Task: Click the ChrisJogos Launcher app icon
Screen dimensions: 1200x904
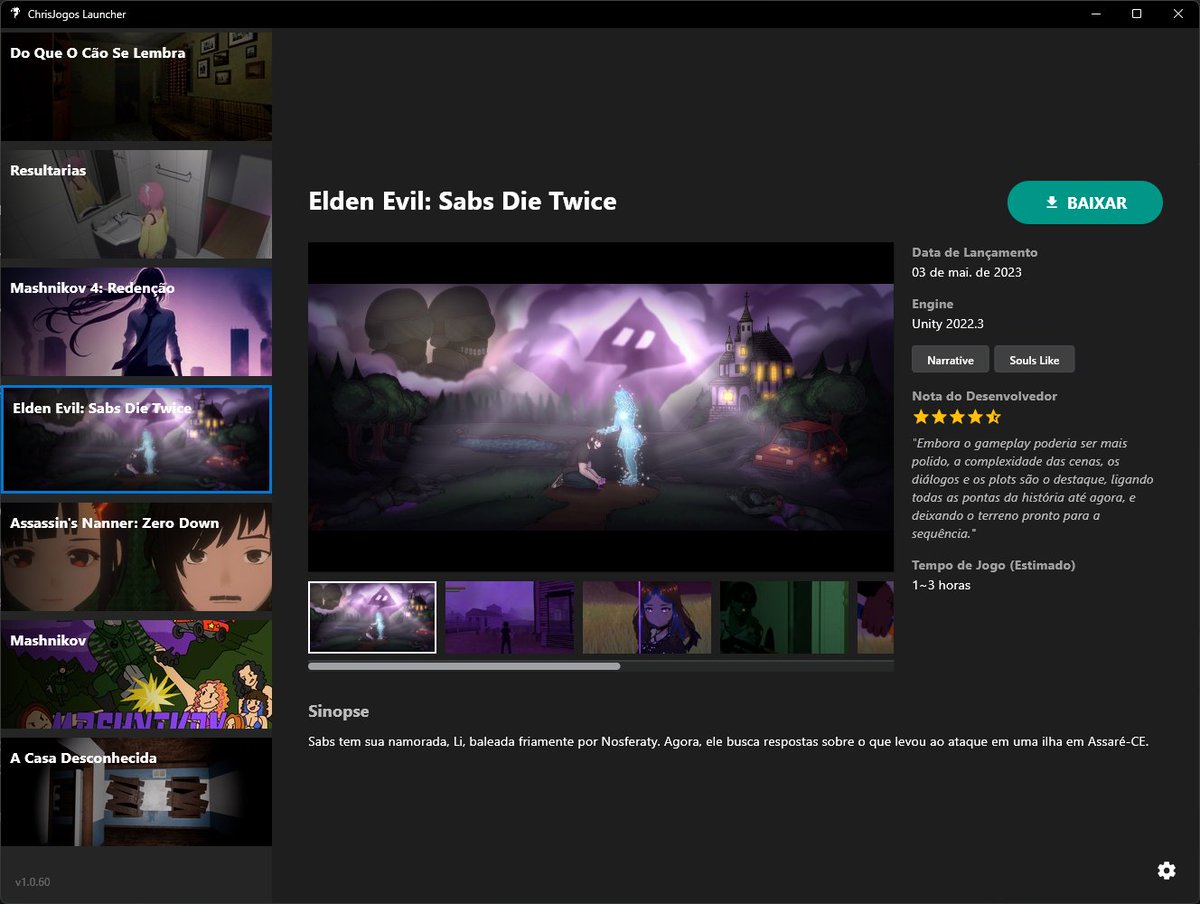Action: 15,14
